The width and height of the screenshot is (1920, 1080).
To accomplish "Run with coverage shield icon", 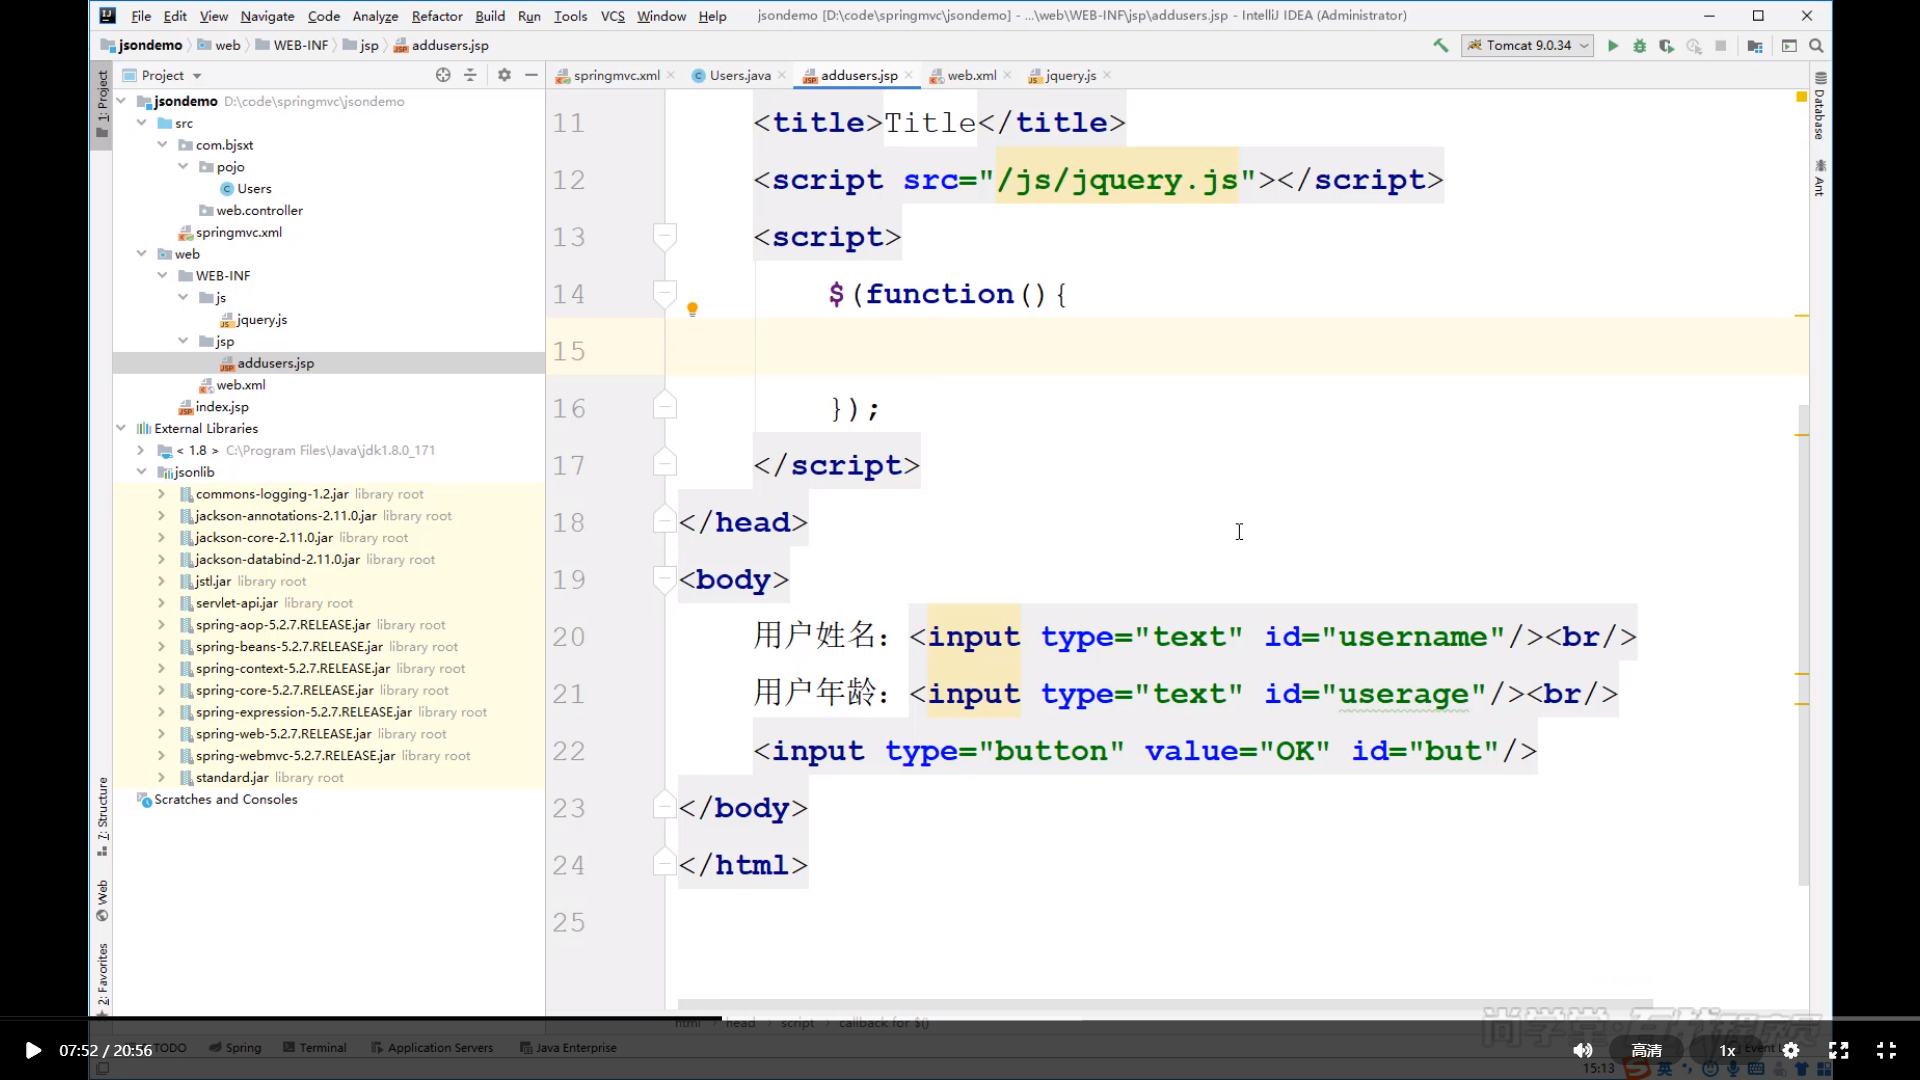I will [1666, 46].
